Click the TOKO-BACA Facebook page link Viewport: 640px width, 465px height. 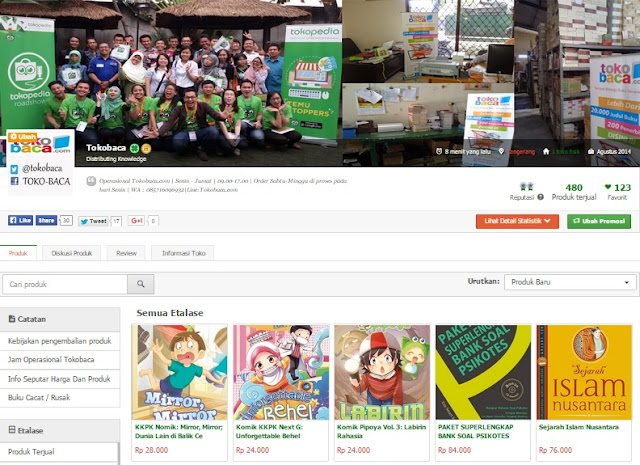tap(46, 181)
